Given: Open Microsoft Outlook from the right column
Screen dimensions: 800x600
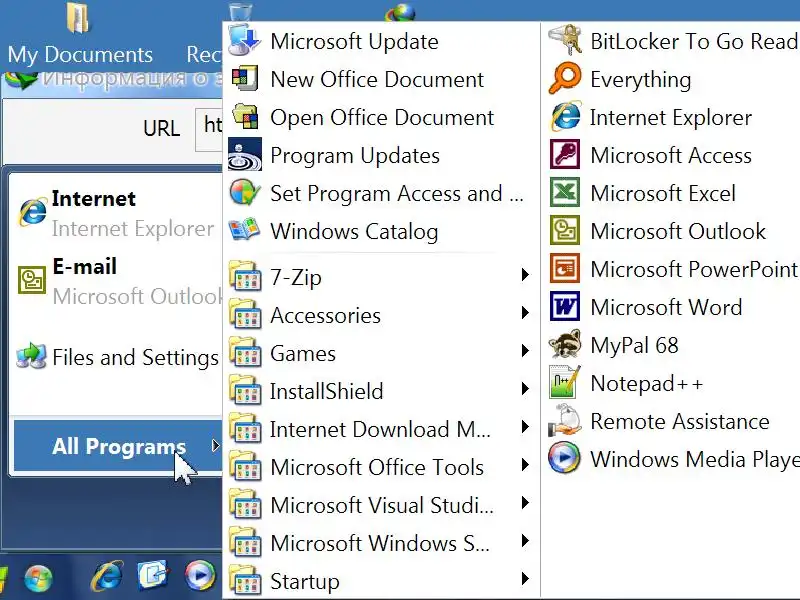Looking at the screenshot, I should tap(677, 231).
